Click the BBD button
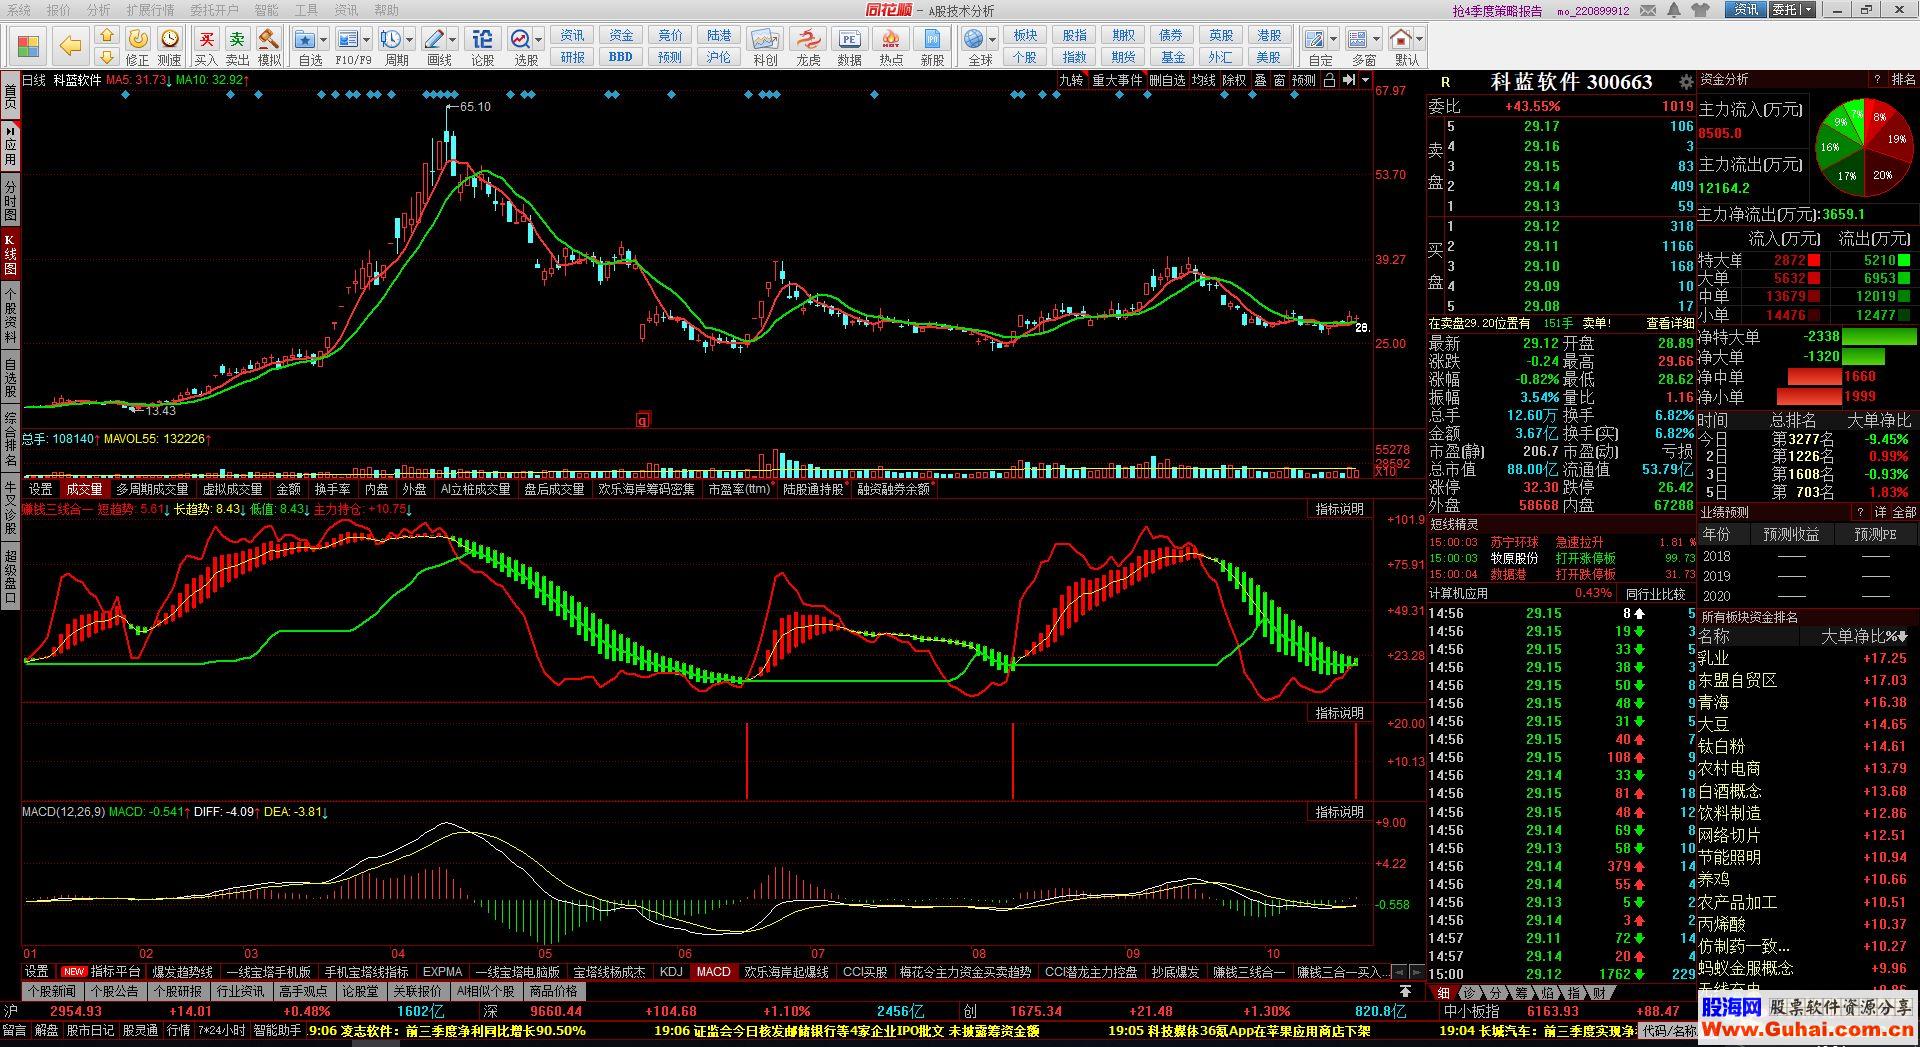Screen dimensions: 1920x1047 (x=621, y=57)
